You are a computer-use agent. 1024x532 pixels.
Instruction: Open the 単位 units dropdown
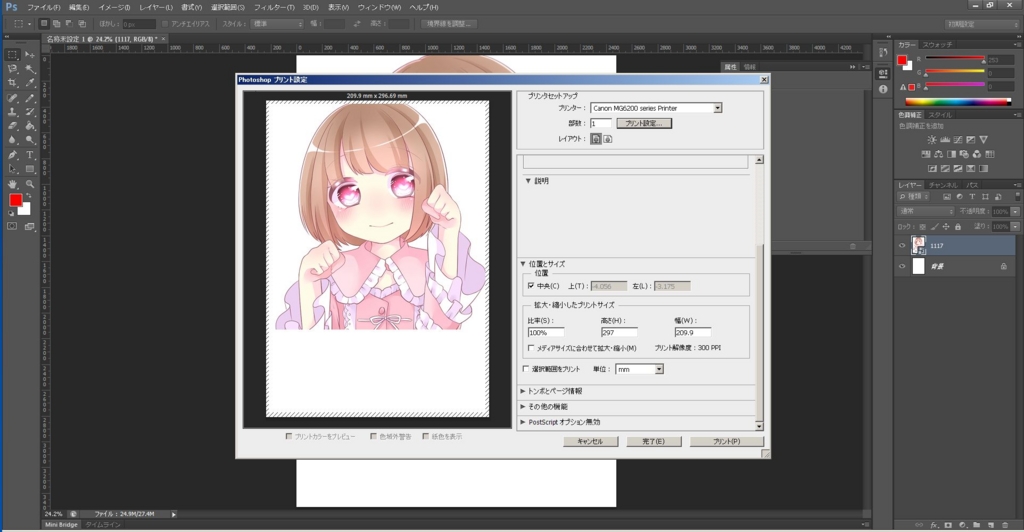click(659, 369)
